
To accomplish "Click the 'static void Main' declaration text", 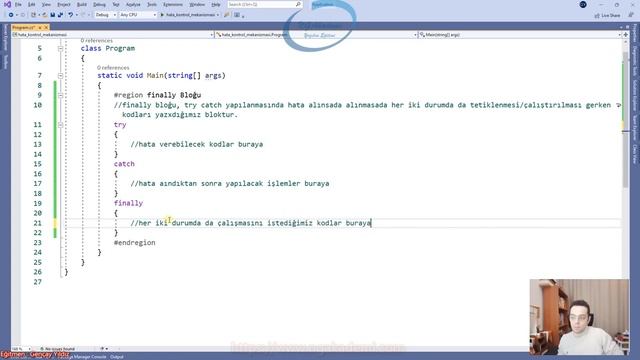I will [x=131, y=76].
